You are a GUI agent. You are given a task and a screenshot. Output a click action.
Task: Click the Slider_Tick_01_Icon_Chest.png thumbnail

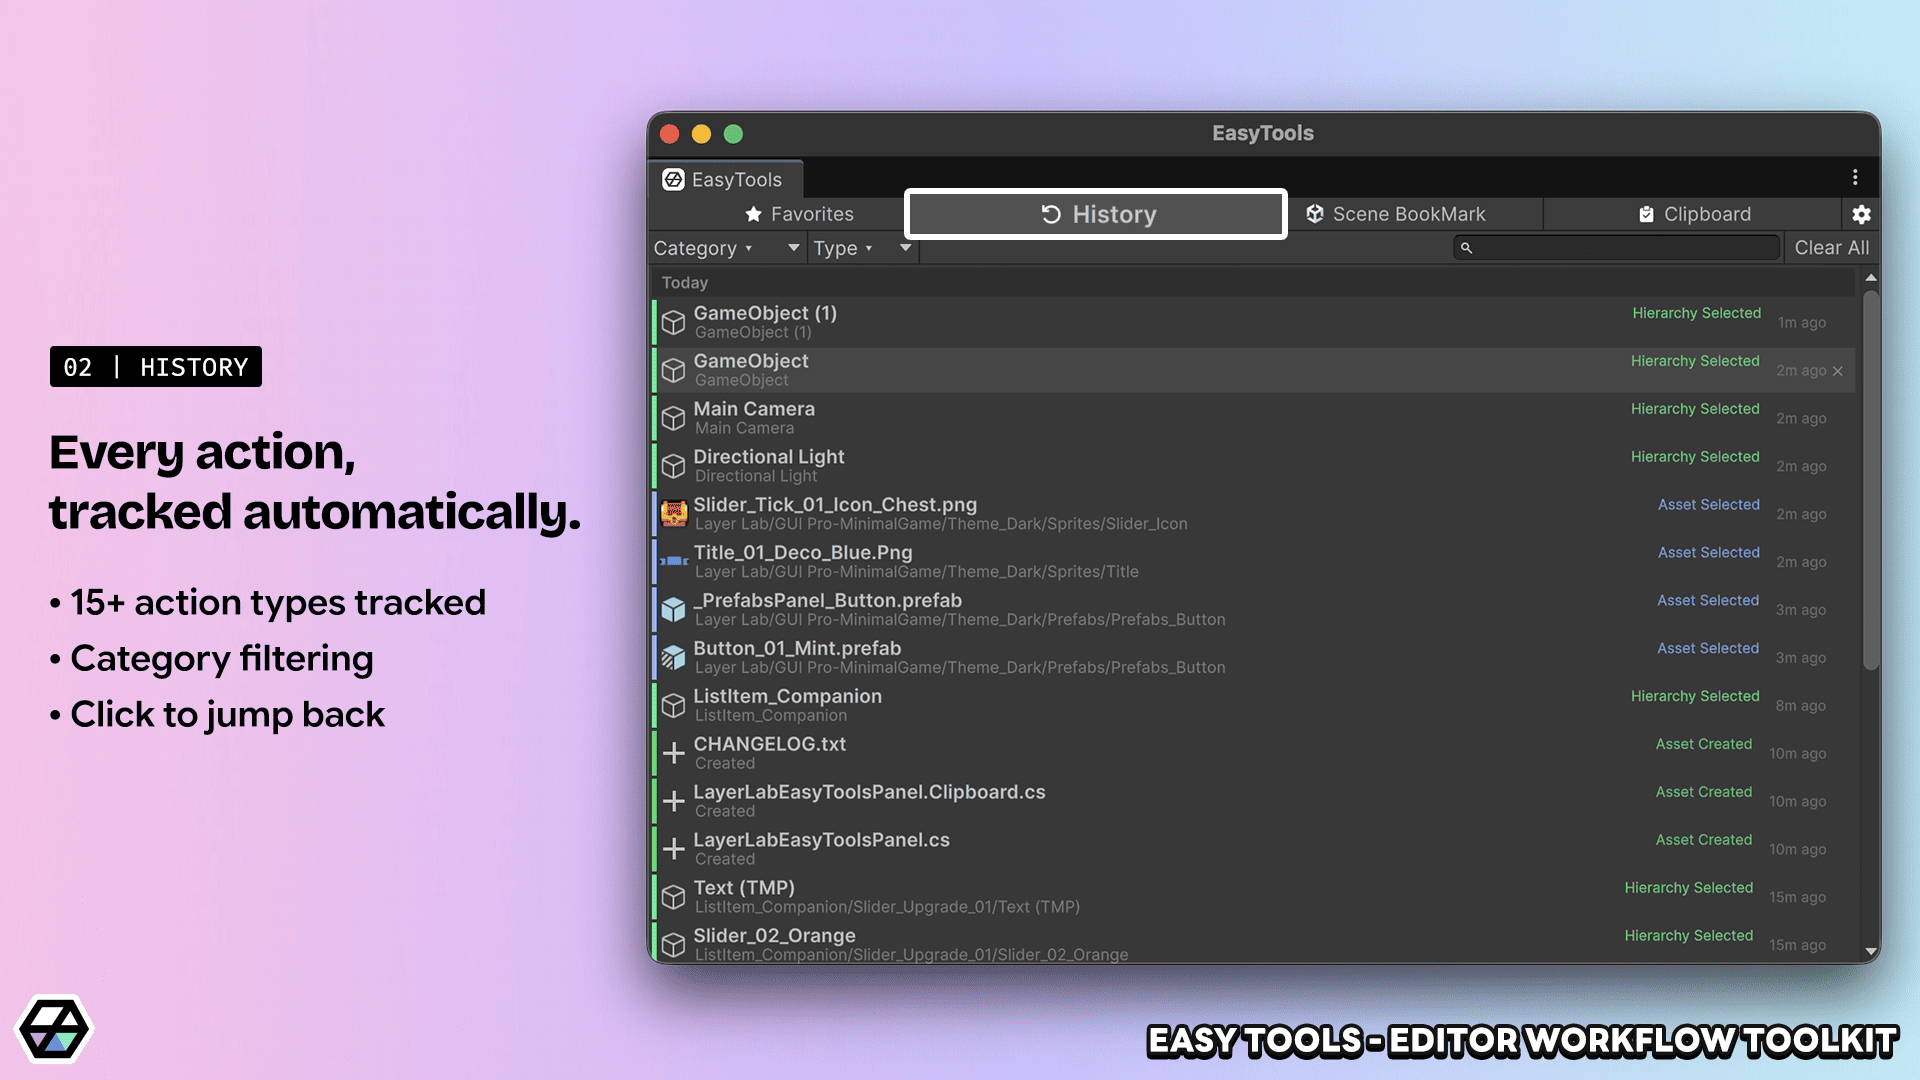coord(674,514)
